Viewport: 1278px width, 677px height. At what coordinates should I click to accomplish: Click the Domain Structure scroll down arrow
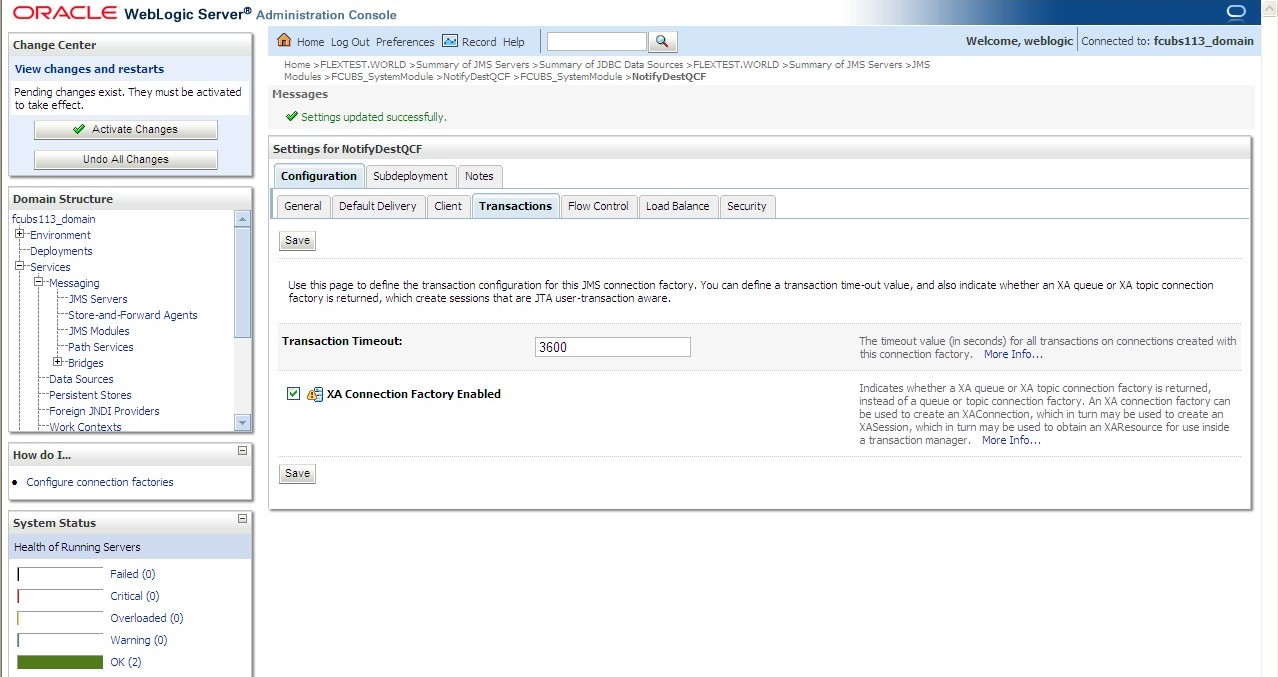[242, 422]
